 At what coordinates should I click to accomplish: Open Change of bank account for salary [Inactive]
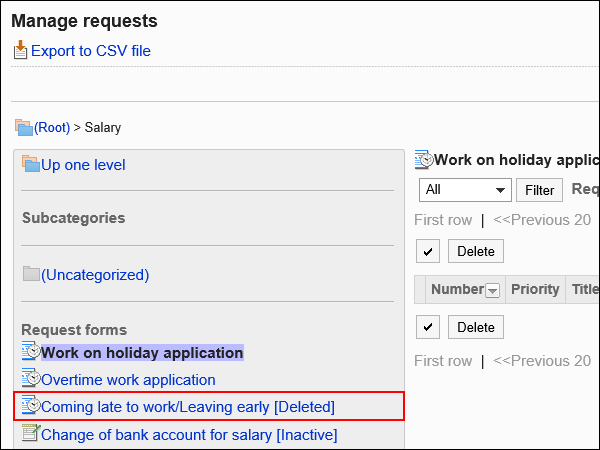point(189,435)
